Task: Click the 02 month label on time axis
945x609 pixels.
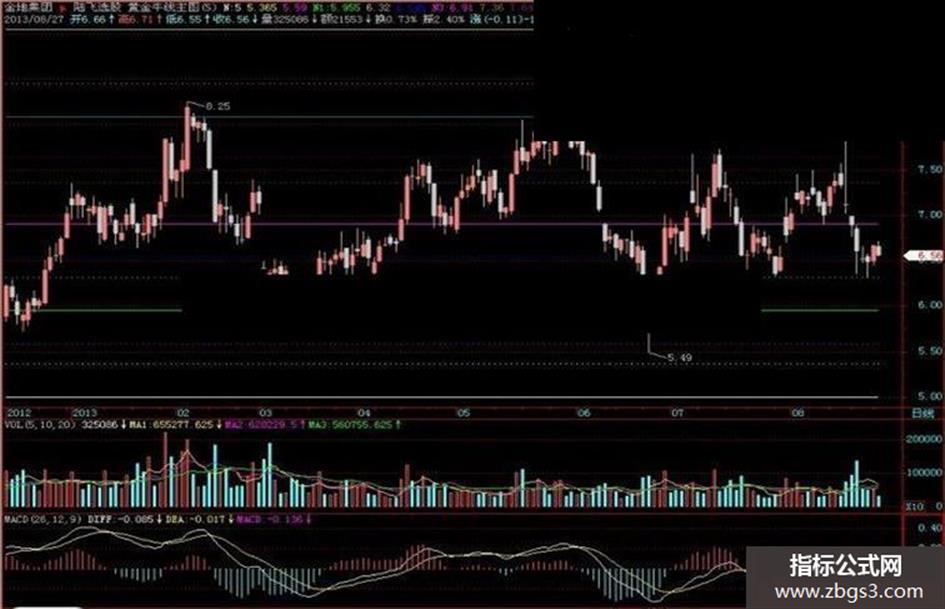Action: [183, 413]
